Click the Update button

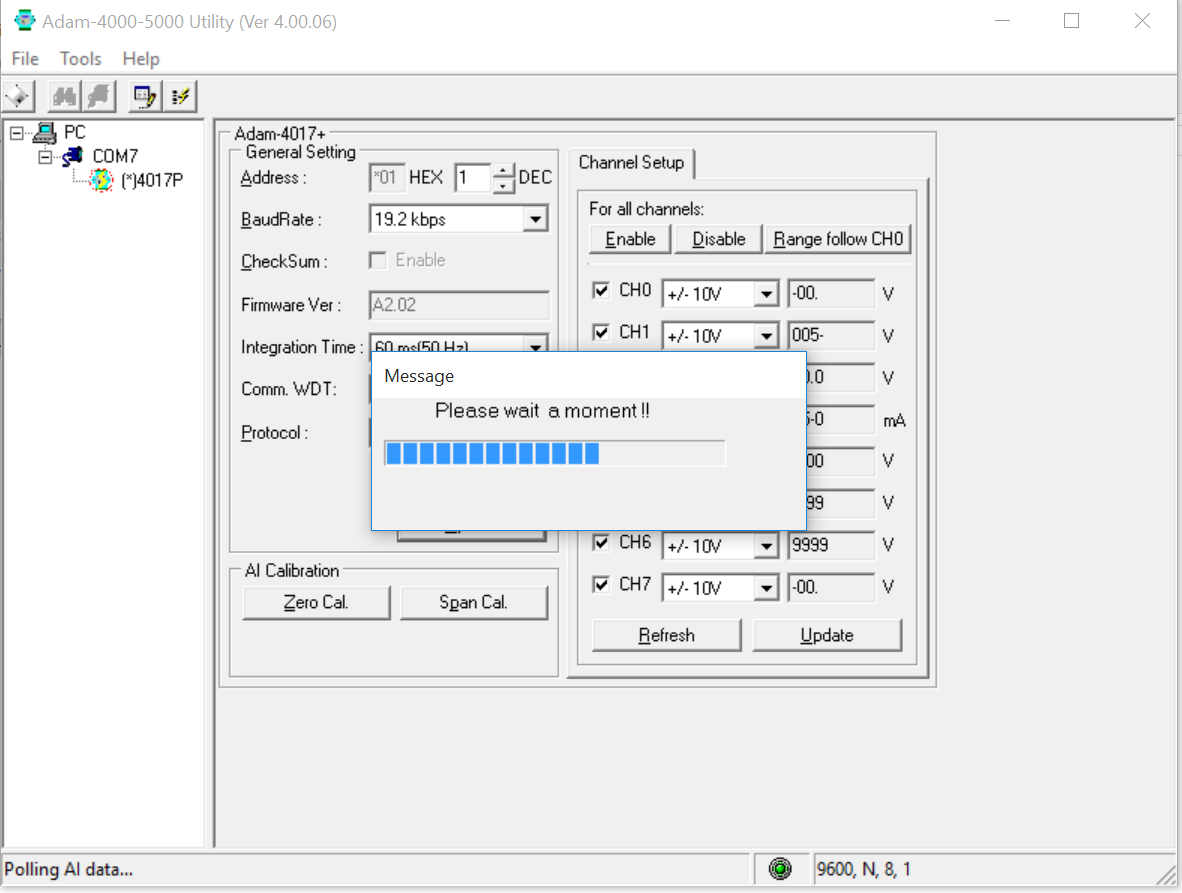(826, 635)
